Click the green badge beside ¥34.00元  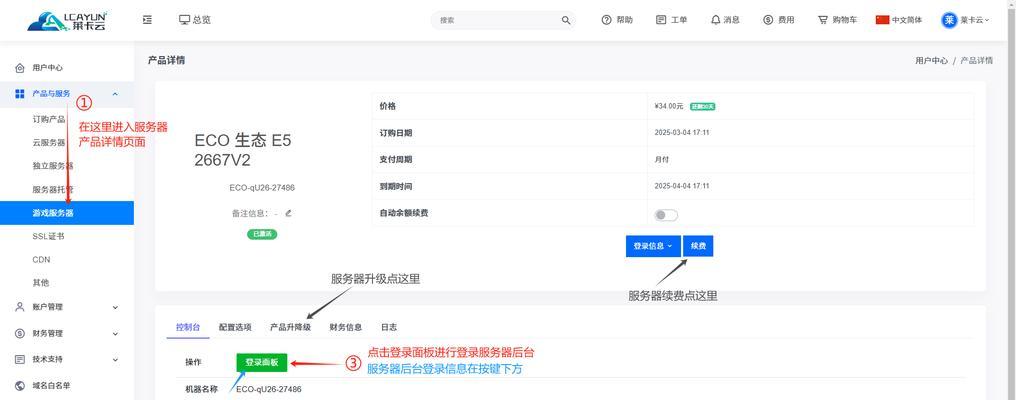coord(702,106)
